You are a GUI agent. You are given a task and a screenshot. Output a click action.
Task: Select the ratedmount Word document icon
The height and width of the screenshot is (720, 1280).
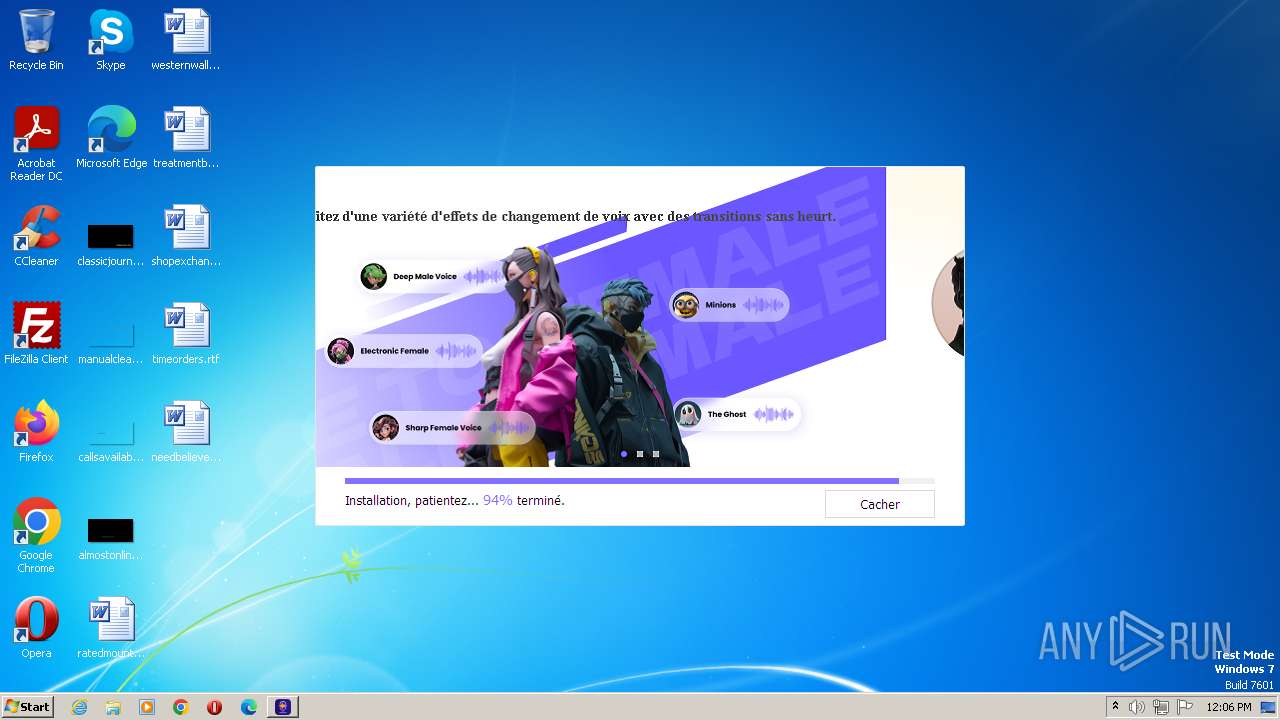110,628
